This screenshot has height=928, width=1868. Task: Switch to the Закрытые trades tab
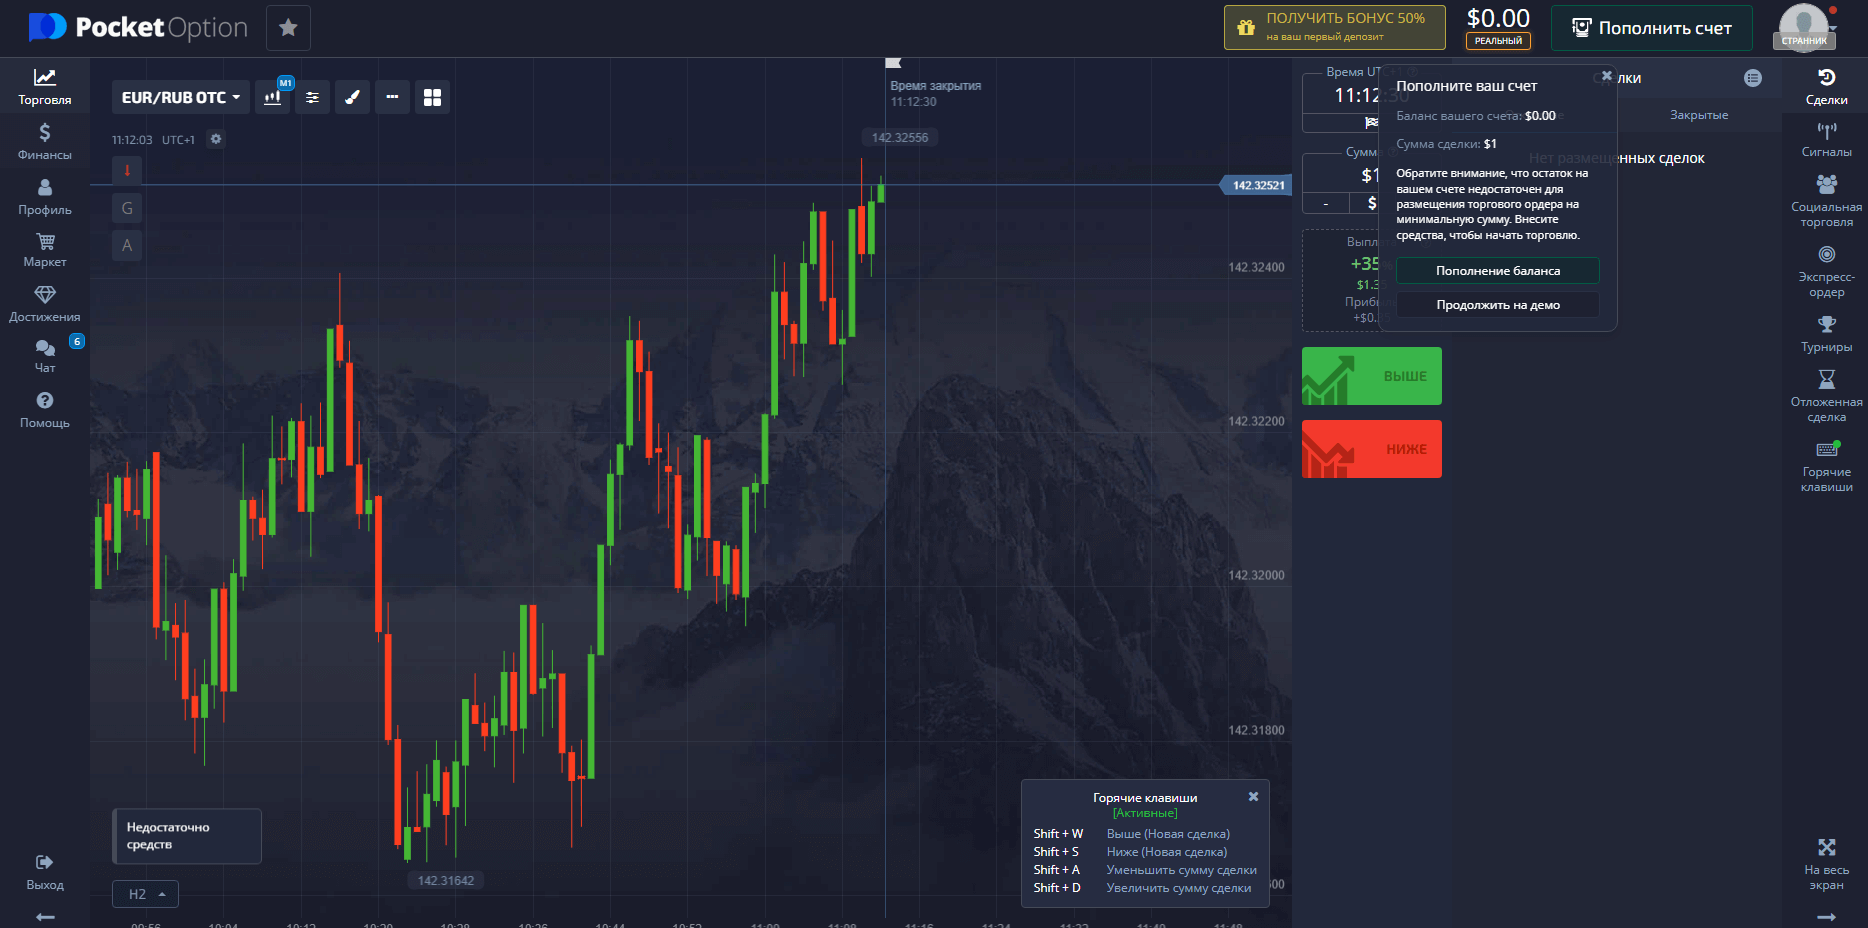click(1698, 115)
